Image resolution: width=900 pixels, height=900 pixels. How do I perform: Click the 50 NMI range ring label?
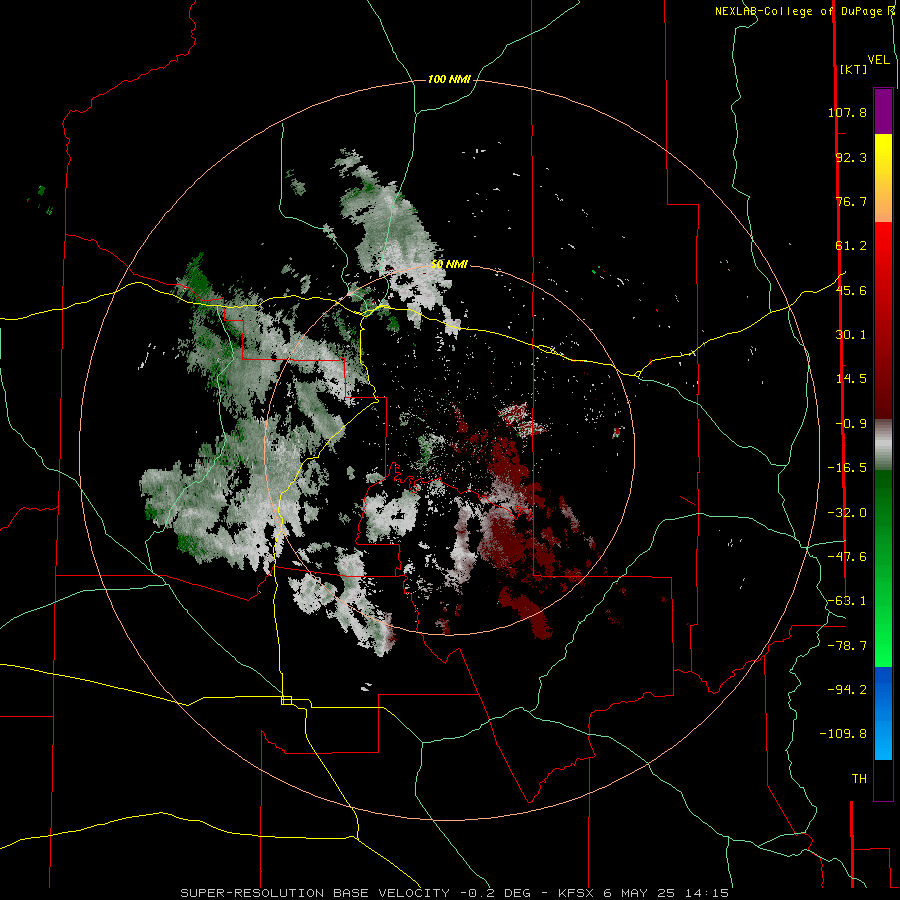pyautogui.click(x=449, y=265)
